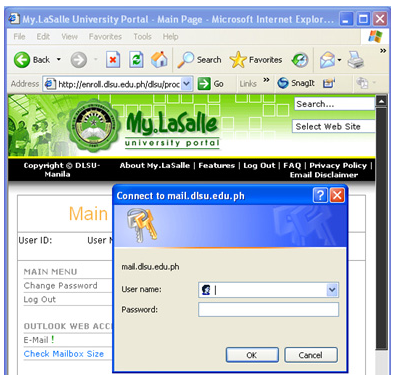Refresh the page with green arrows icon

[136, 60]
